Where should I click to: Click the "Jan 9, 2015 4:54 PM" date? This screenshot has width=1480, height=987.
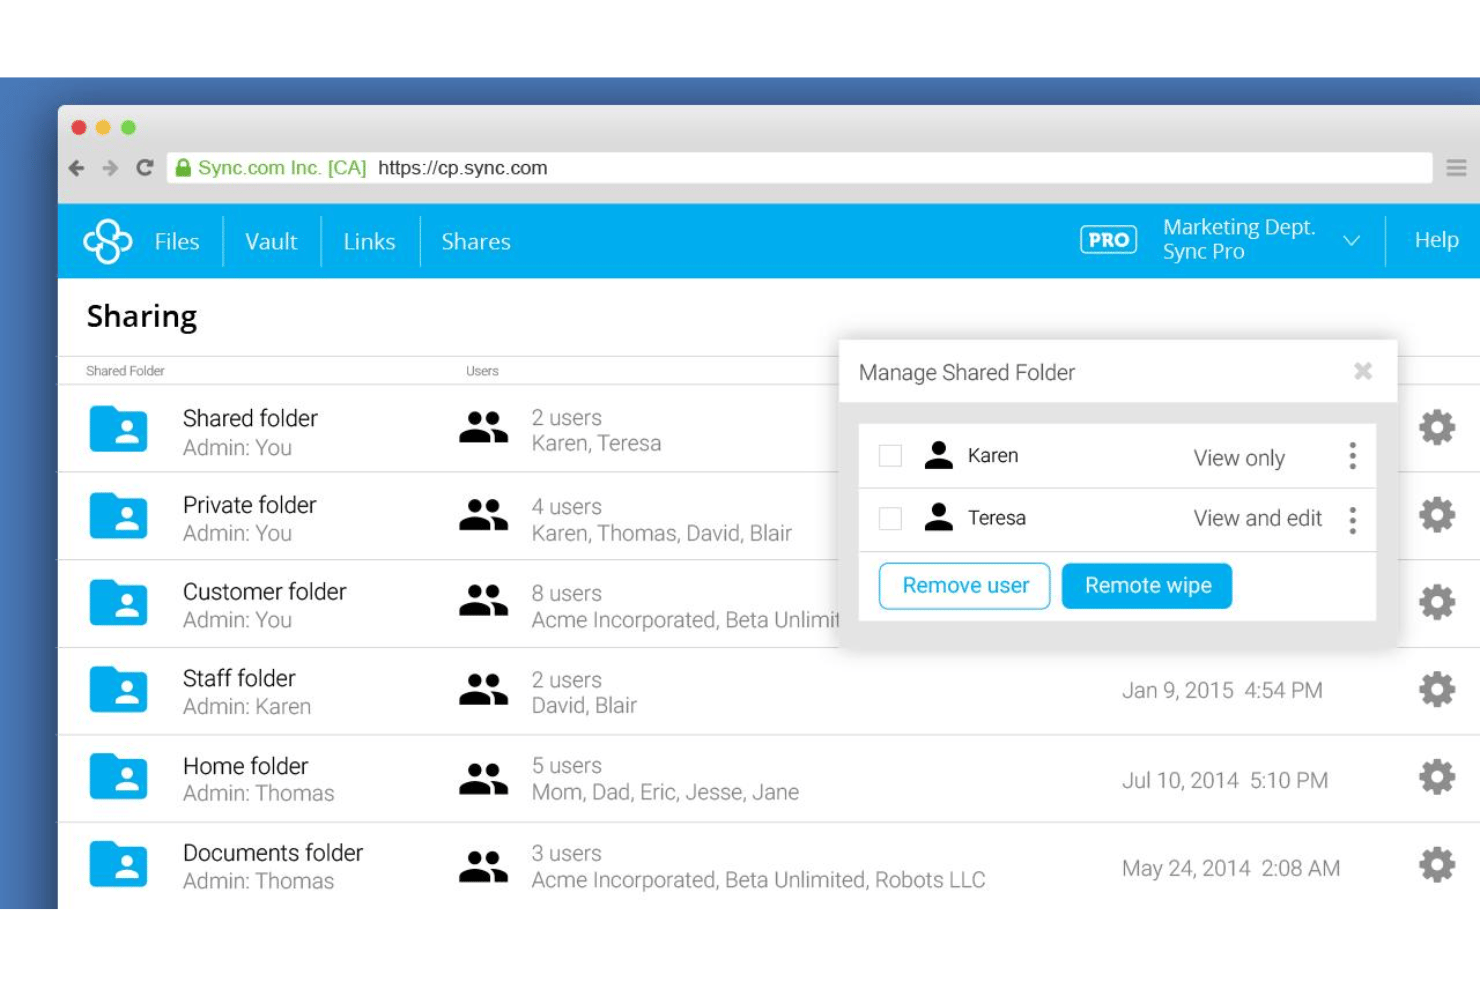[x=1222, y=691]
